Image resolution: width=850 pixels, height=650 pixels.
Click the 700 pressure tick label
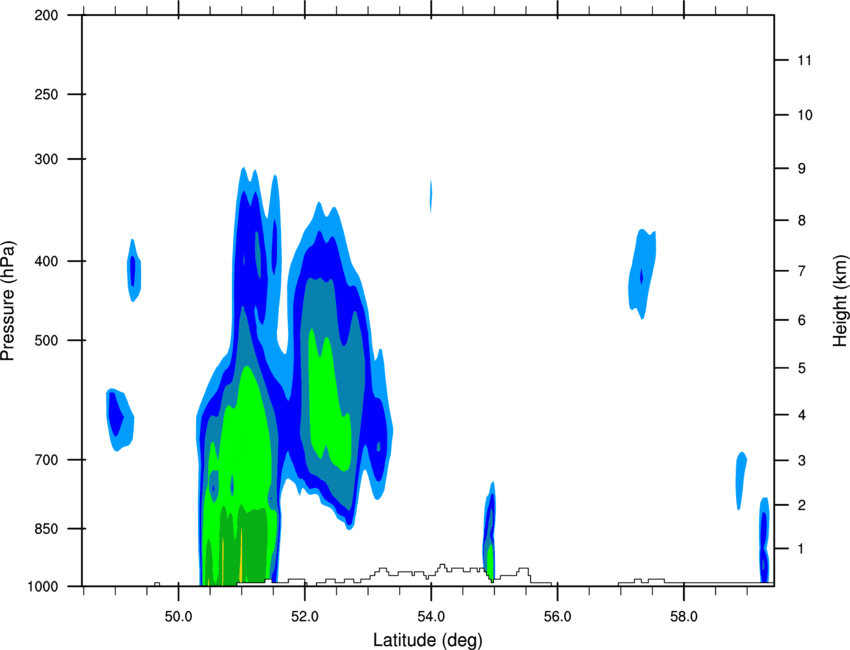click(x=46, y=460)
